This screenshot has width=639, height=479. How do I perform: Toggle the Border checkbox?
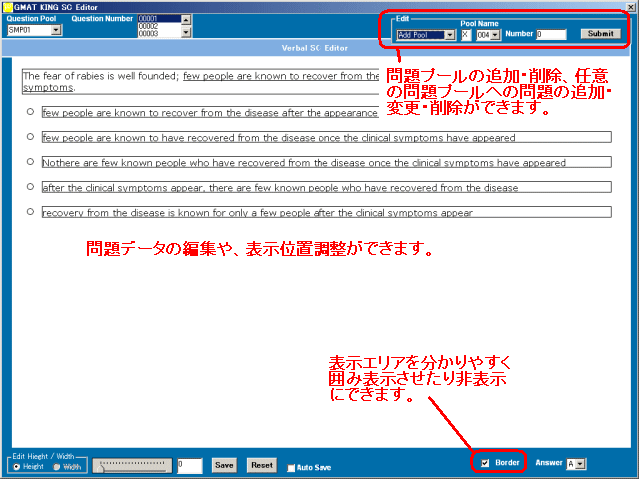[x=486, y=464]
